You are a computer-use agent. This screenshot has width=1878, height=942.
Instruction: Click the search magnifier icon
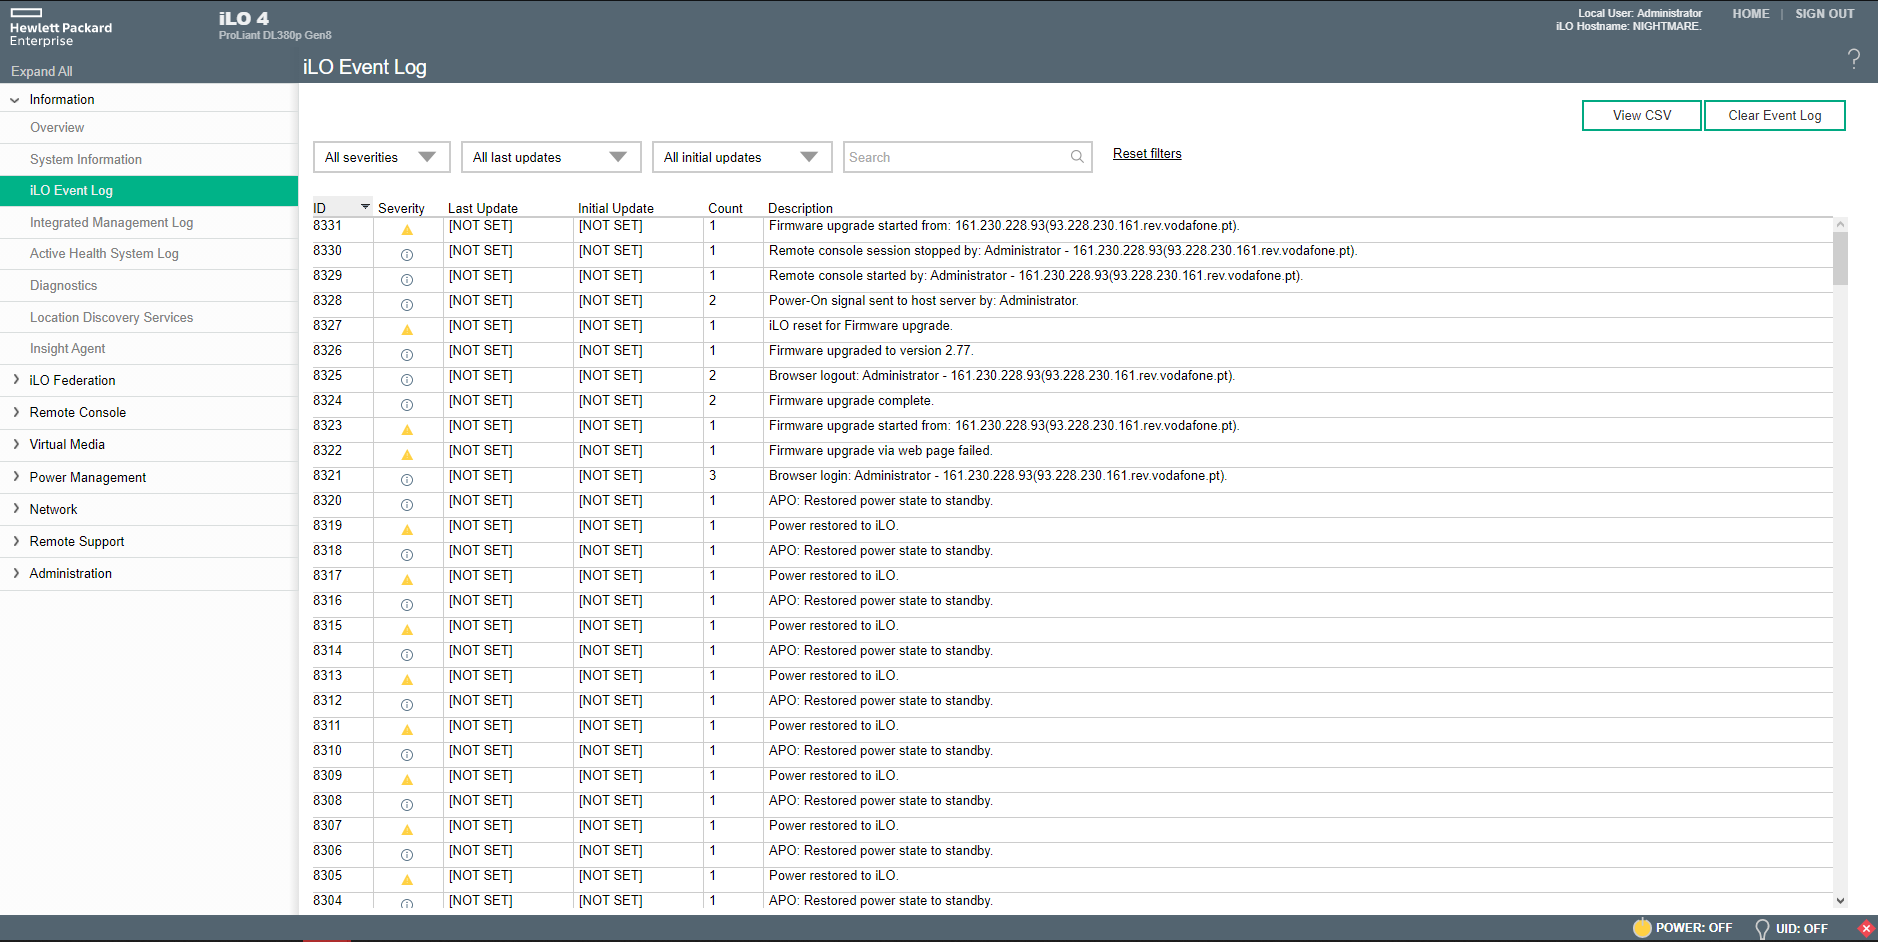tap(1077, 157)
